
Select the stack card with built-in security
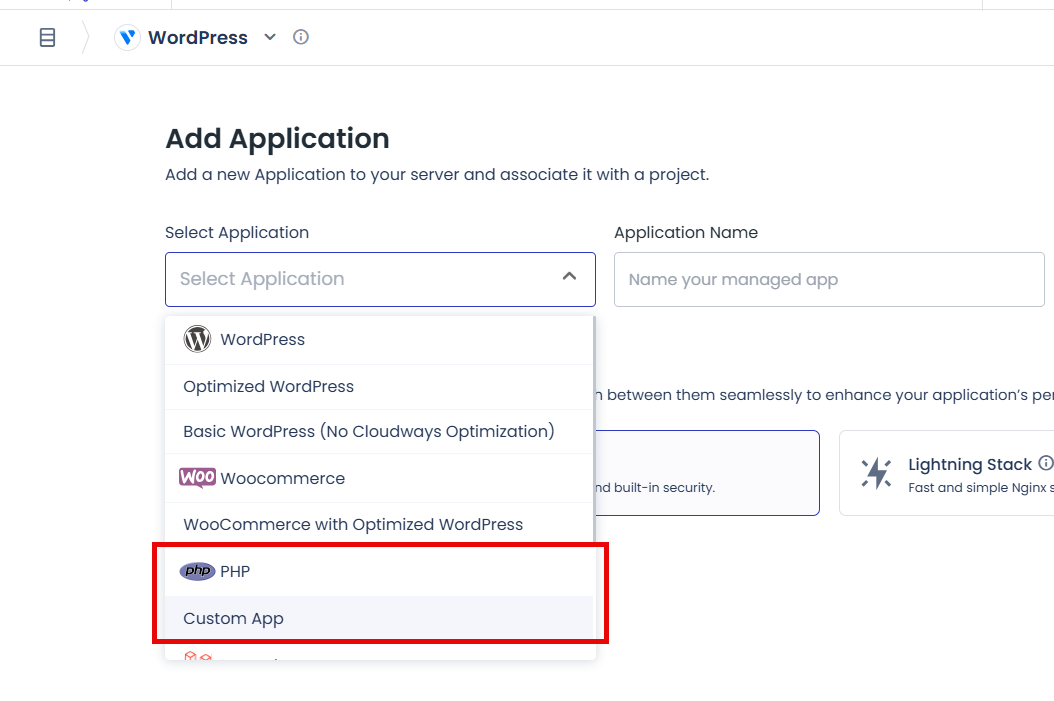coord(707,473)
